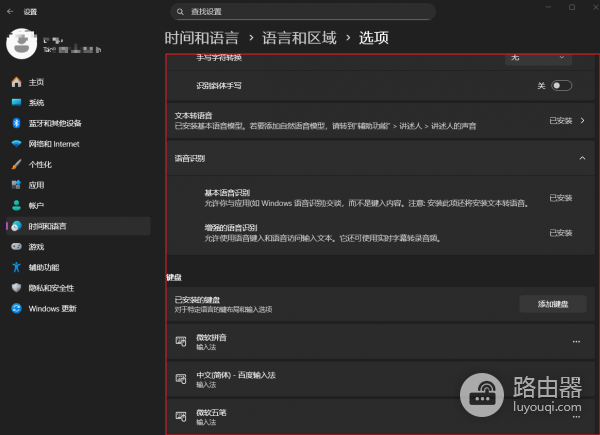Image resolution: width=600 pixels, height=435 pixels.
Task: Open the 帐户 sidebar entry
Action: tap(78, 205)
